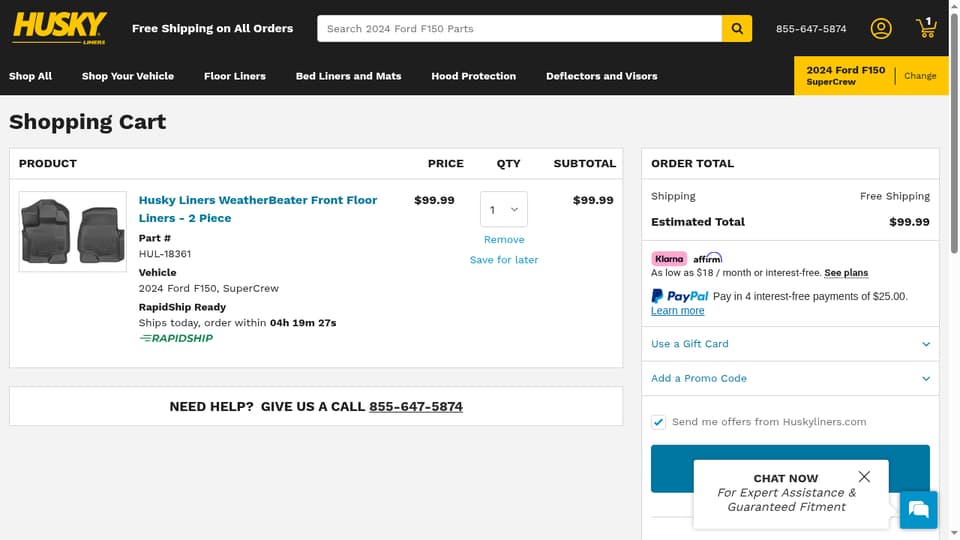Viewport: 960px width, 540px height.
Task: Click the Klarna badge
Action: [x=669, y=258]
